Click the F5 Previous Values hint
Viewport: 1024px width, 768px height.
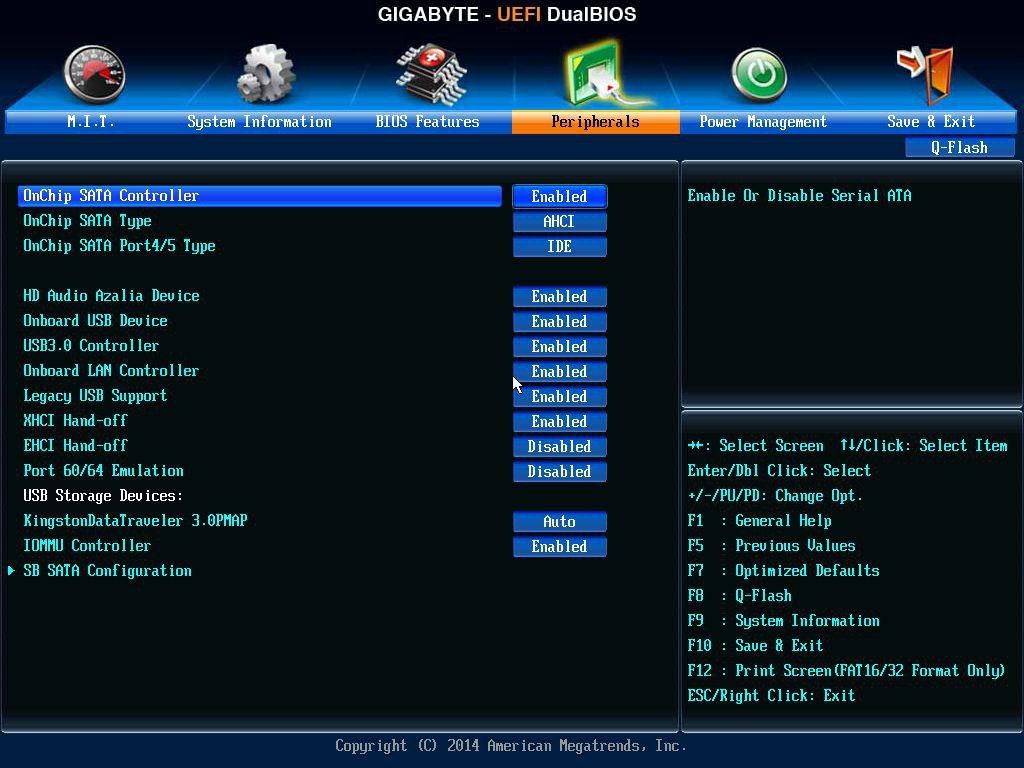coord(771,545)
